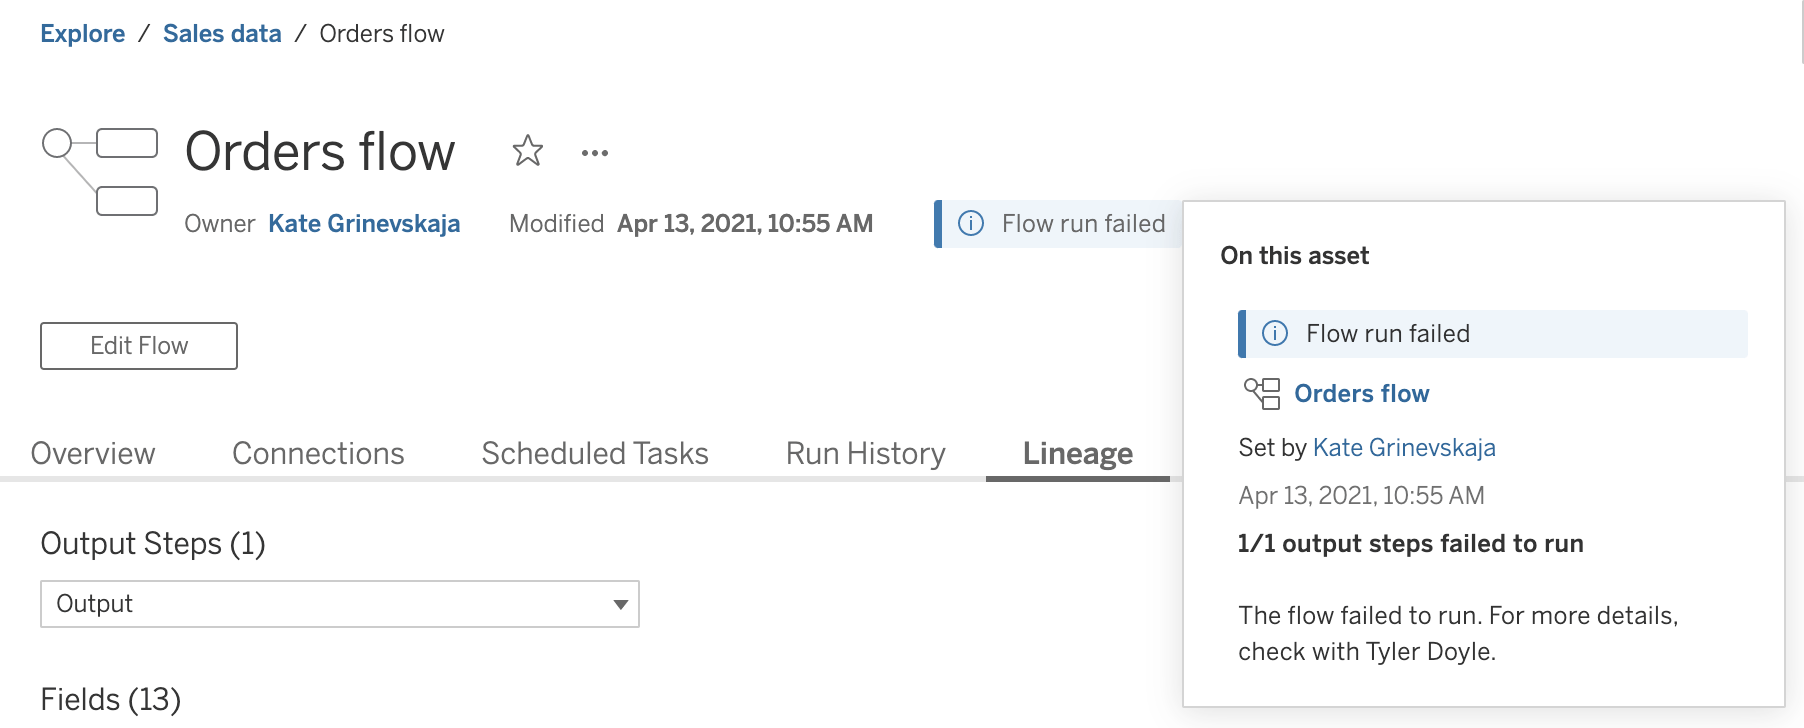View the Run History tab
Screen dimensions: 1804x728
866,454
